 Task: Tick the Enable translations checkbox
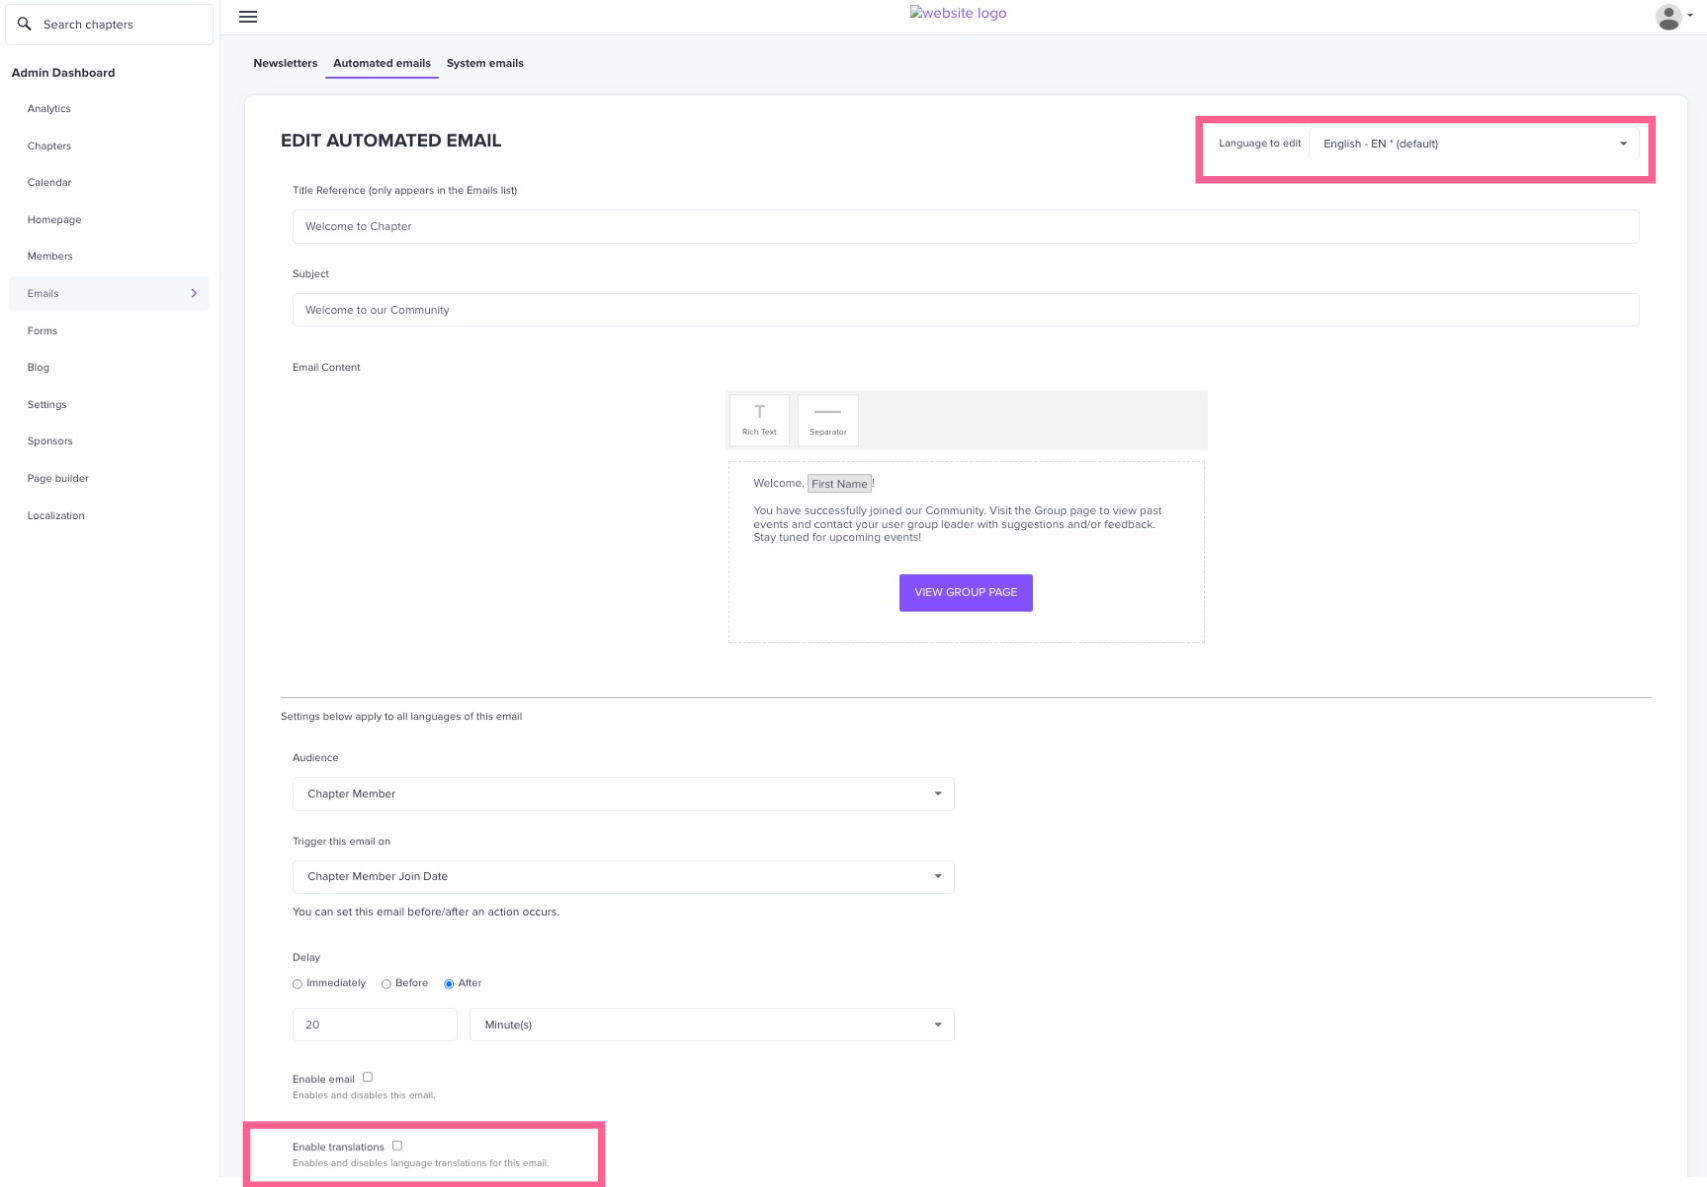click(397, 1146)
